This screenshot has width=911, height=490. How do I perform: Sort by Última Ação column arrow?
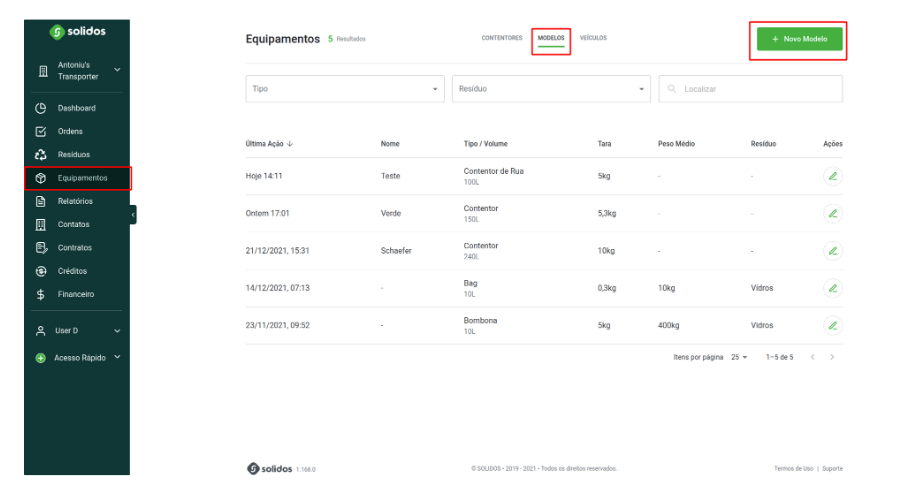pos(289,144)
